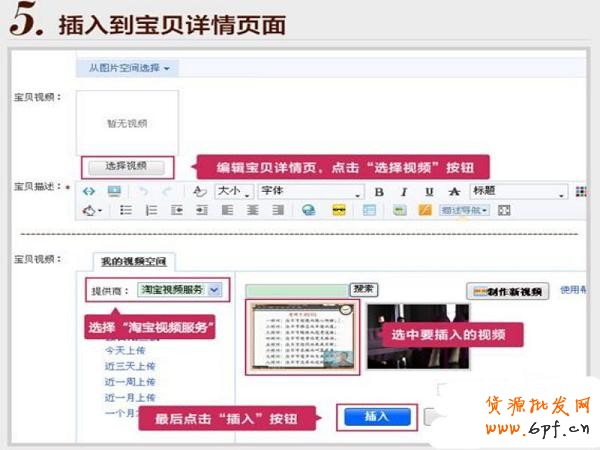
Task: Click the undo arrow in editor toolbar
Action: click(x=143, y=191)
